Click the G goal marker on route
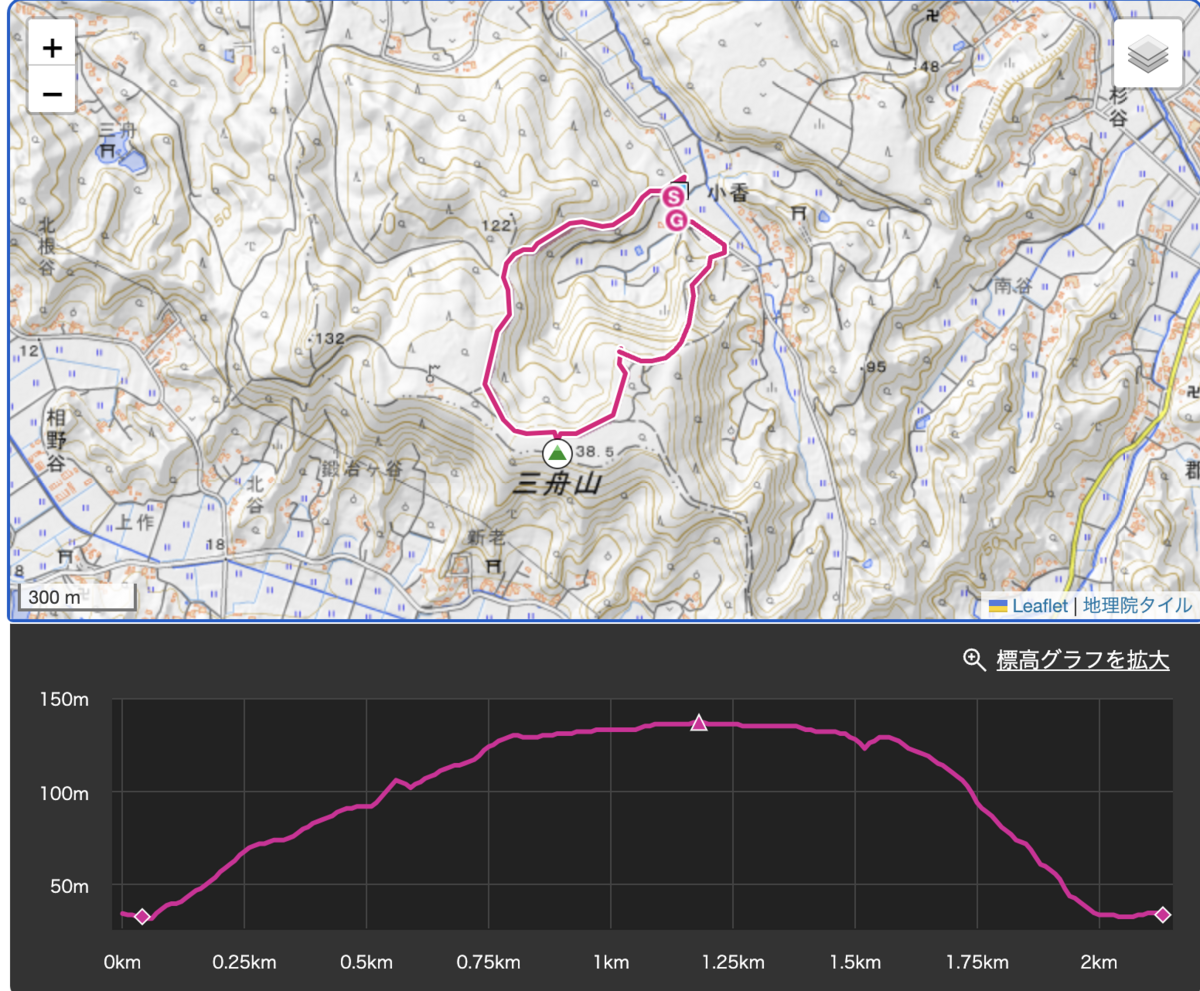This screenshot has height=991, width=1200. pyautogui.click(x=676, y=219)
